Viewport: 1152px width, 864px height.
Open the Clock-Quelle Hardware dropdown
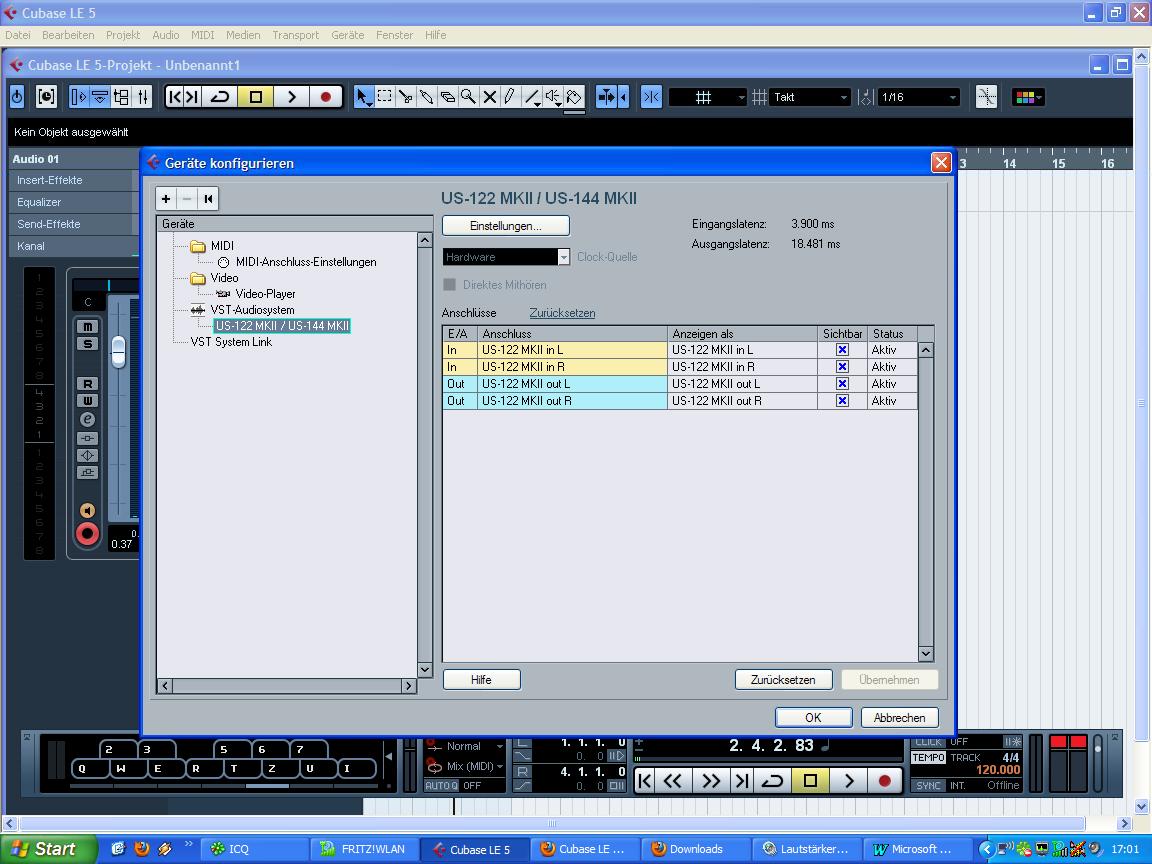pos(506,256)
